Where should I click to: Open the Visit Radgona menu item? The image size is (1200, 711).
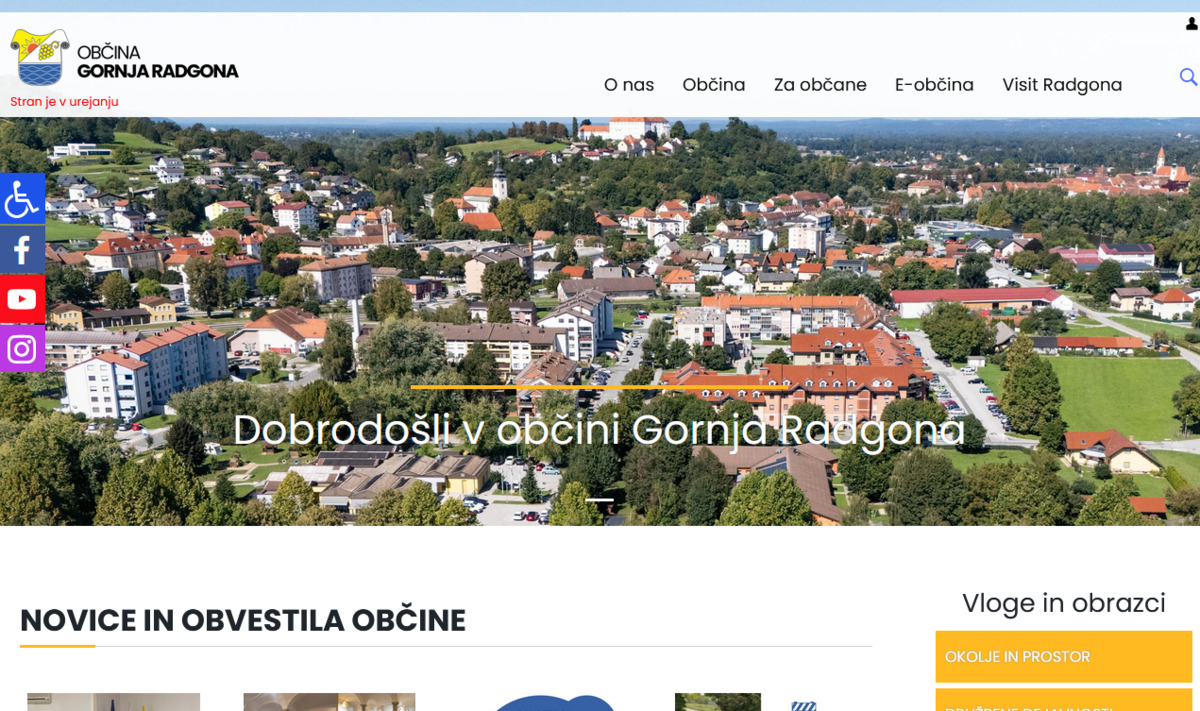click(1062, 85)
